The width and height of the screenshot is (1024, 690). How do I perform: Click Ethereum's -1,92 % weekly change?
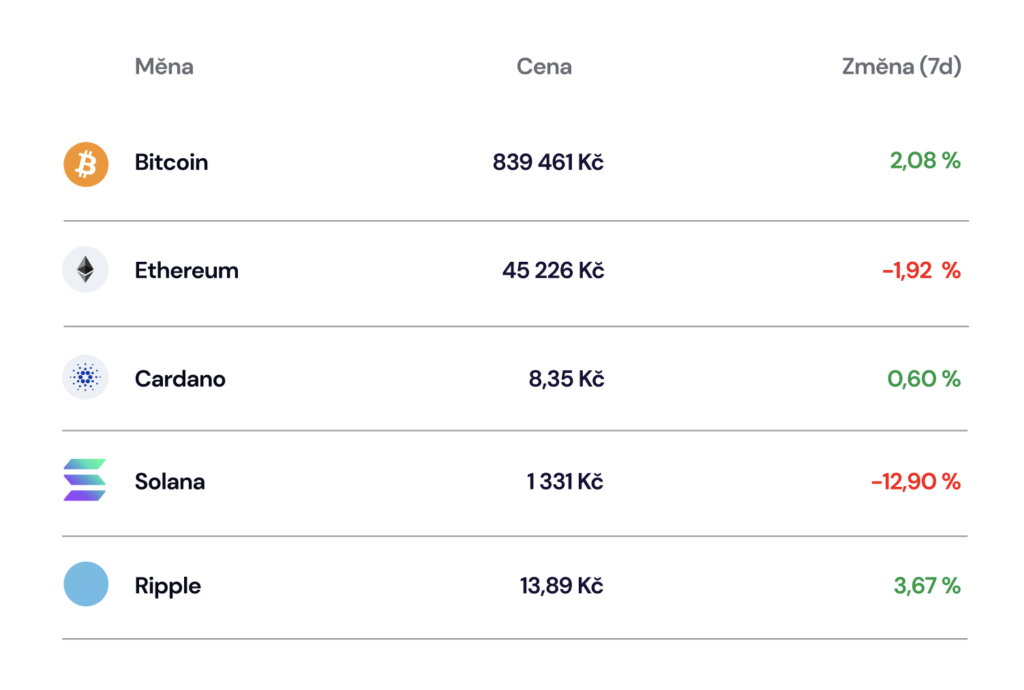[921, 270]
